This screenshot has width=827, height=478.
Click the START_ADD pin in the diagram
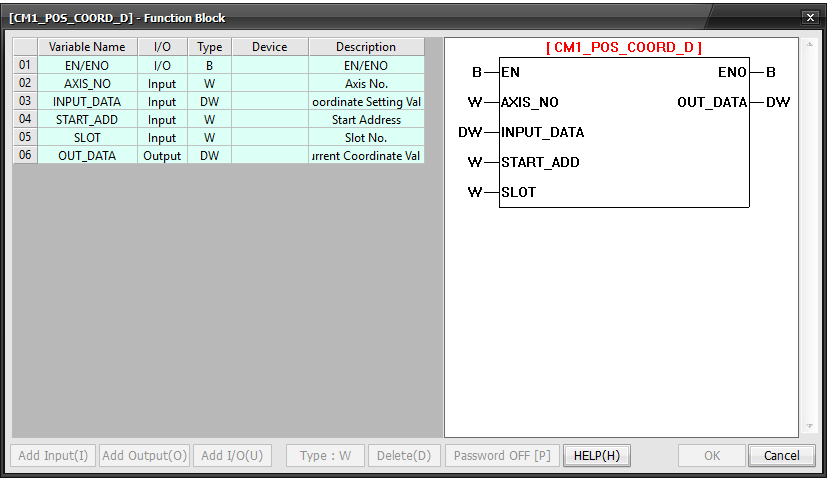click(x=541, y=162)
